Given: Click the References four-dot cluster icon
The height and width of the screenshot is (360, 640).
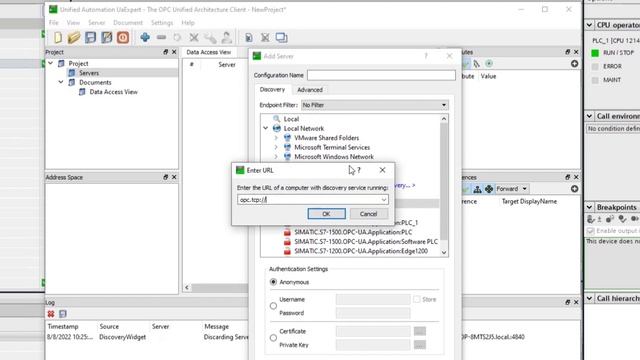Looking at the screenshot, I should (489, 189).
